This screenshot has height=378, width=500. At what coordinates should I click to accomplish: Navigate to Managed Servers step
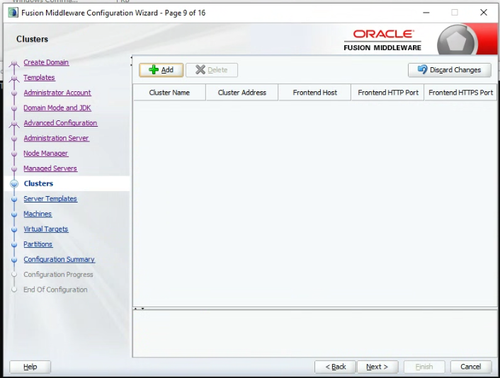[50, 168]
